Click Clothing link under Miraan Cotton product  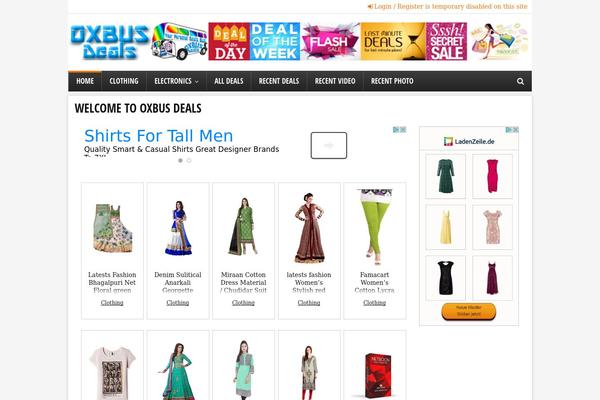[243, 303]
